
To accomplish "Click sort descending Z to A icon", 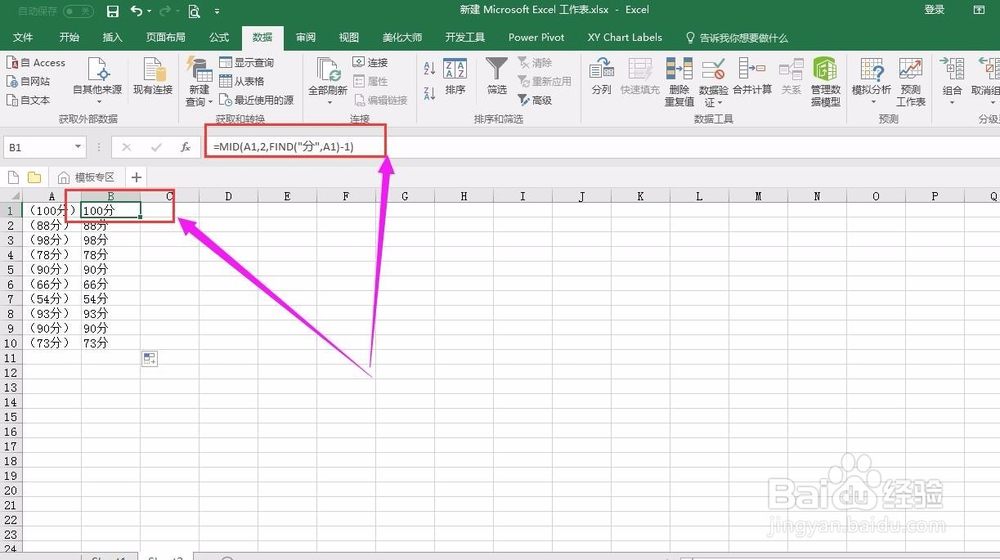I will pyautogui.click(x=429, y=93).
